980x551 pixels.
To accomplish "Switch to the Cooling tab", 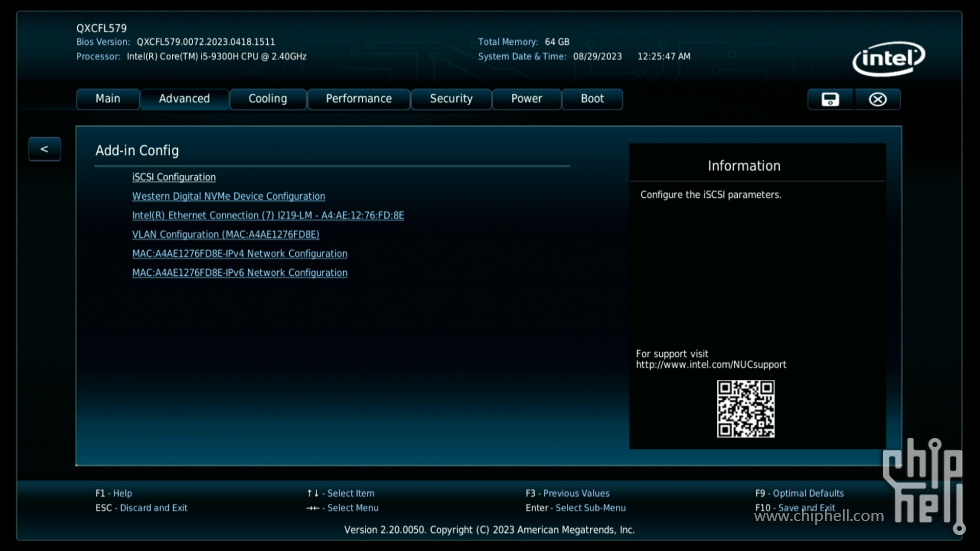I will tap(268, 99).
